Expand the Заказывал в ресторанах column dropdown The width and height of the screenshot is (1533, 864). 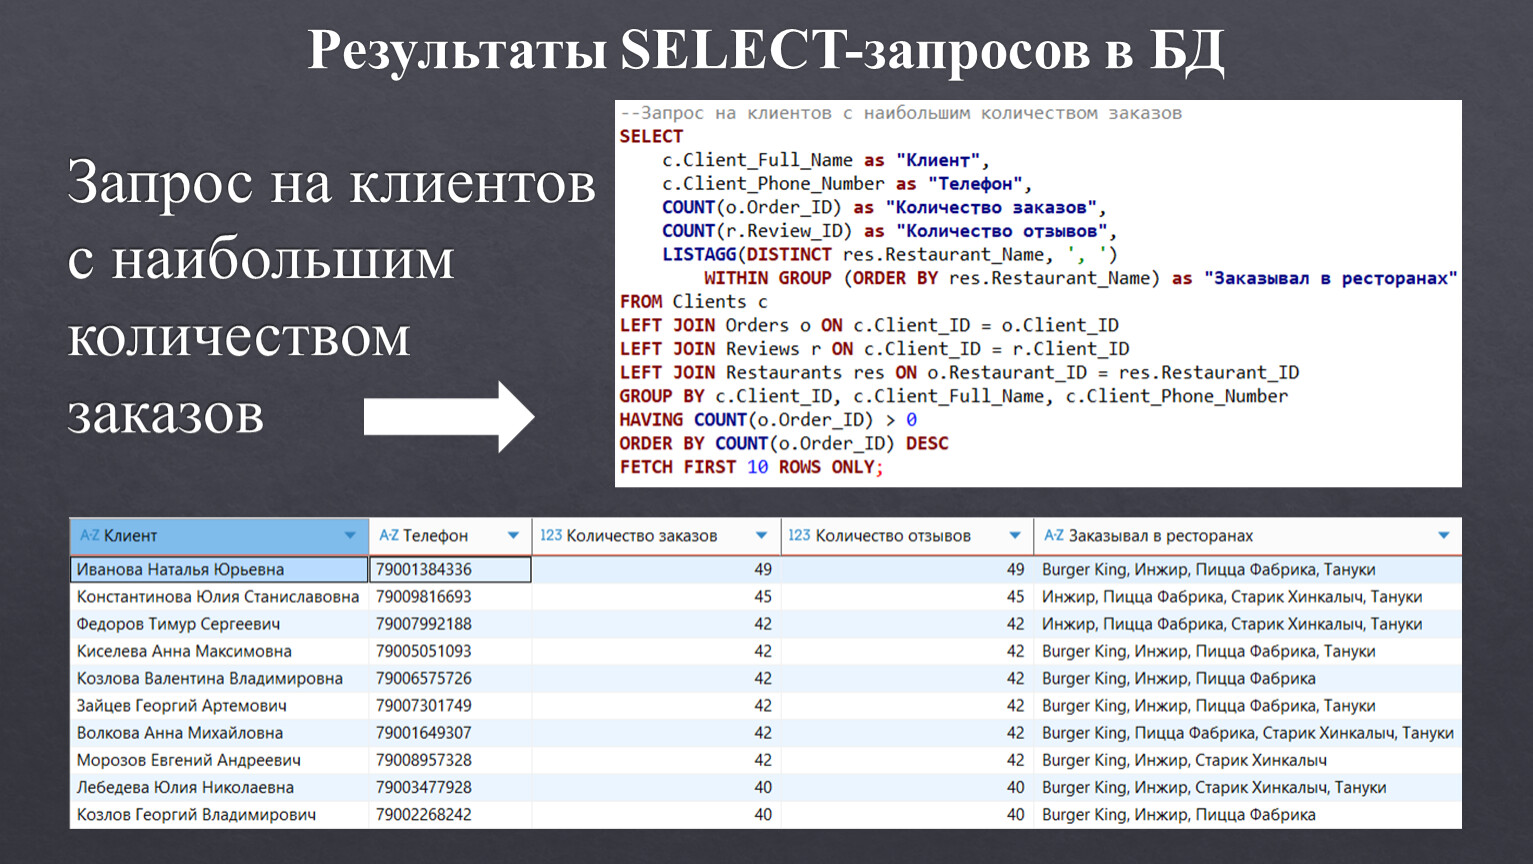(1443, 536)
